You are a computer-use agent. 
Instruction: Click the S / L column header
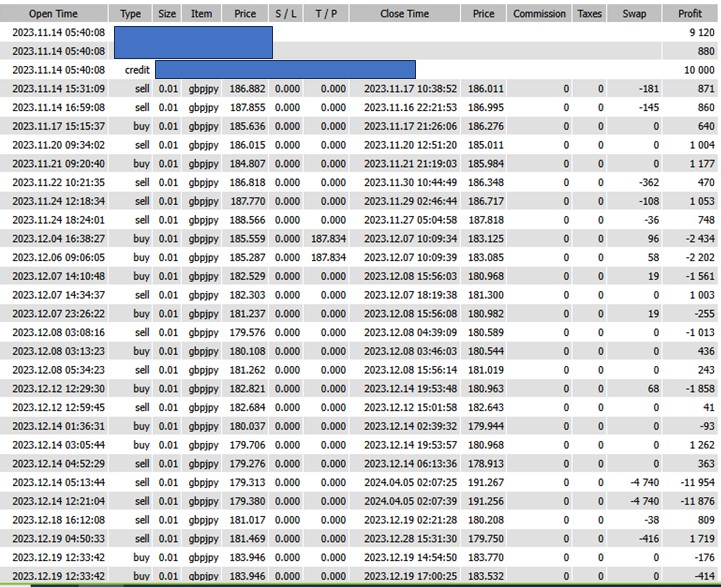pos(285,14)
